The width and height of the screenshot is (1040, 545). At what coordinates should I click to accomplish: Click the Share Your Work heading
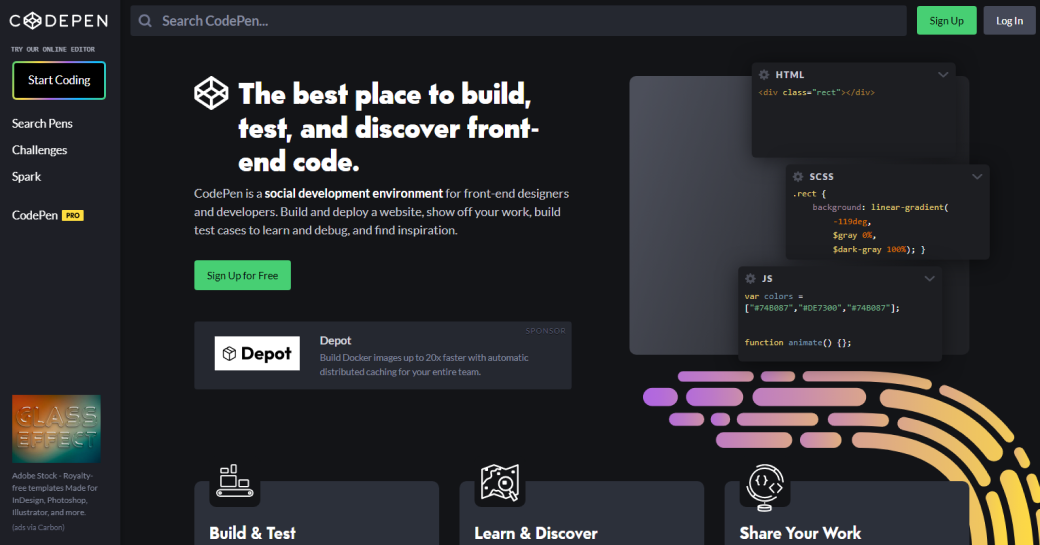pos(801,533)
